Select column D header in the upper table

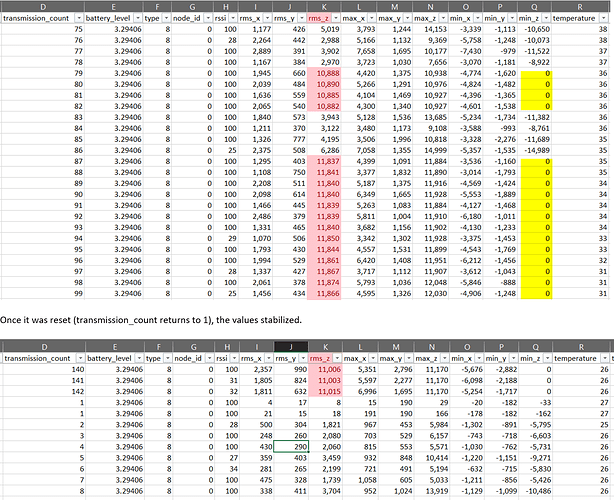click(x=43, y=7)
